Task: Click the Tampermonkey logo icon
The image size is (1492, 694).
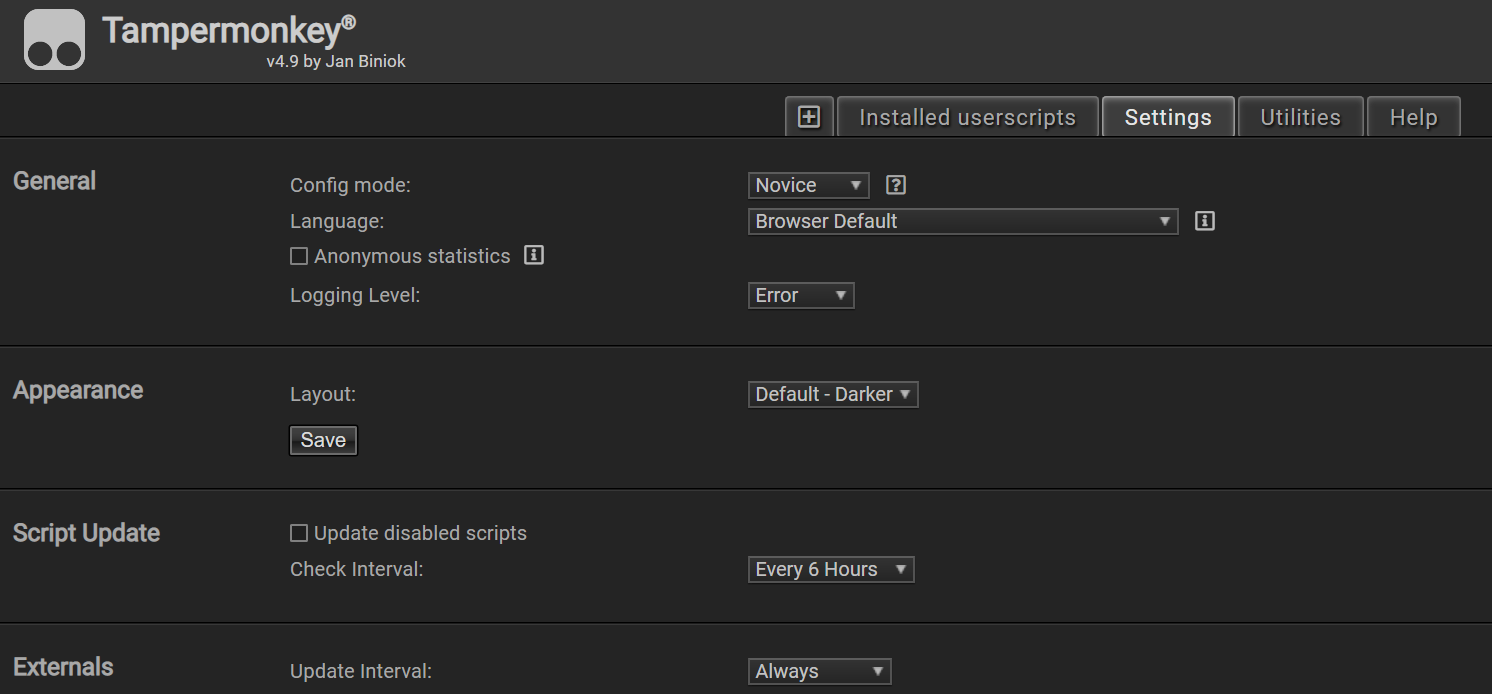Action: [54, 40]
